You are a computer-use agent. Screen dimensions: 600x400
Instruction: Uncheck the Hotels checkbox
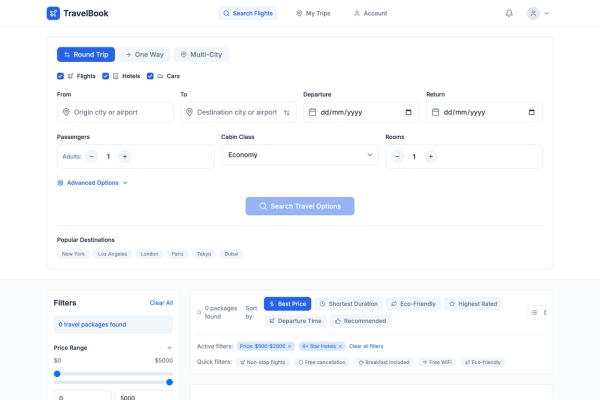[106, 76]
